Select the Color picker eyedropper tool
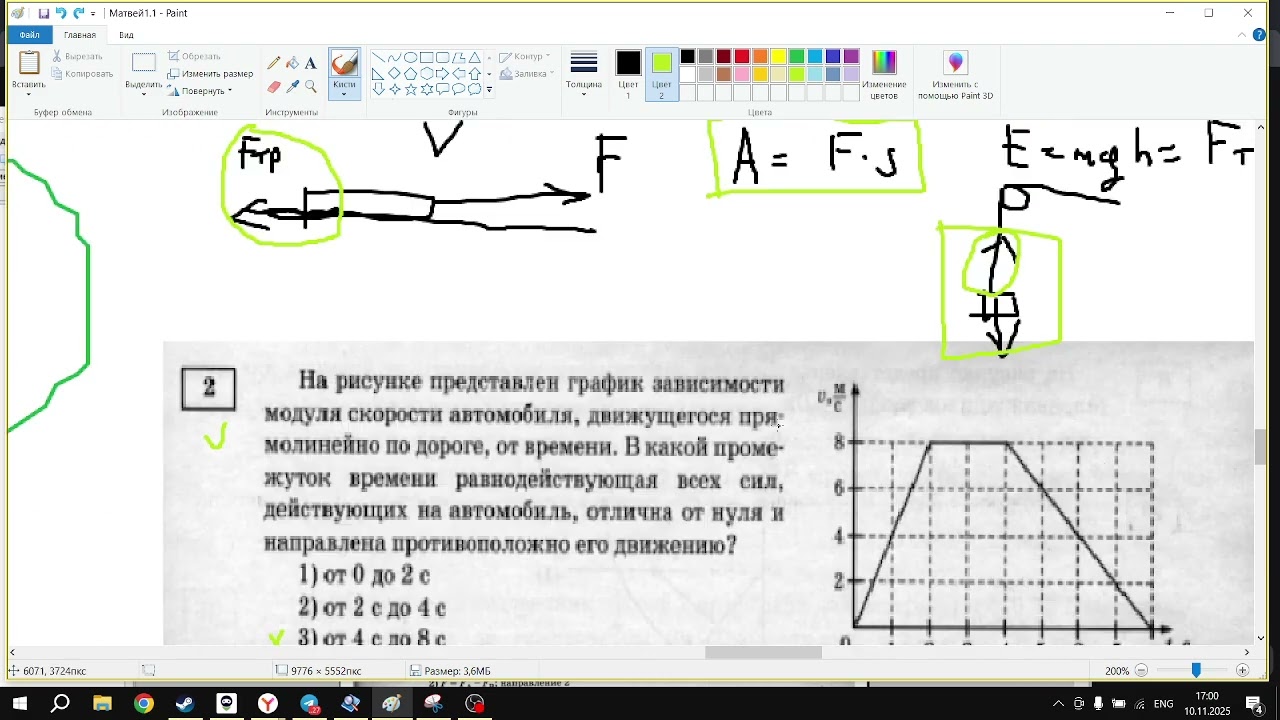Viewport: 1280px width, 720px height. point(292,87)
